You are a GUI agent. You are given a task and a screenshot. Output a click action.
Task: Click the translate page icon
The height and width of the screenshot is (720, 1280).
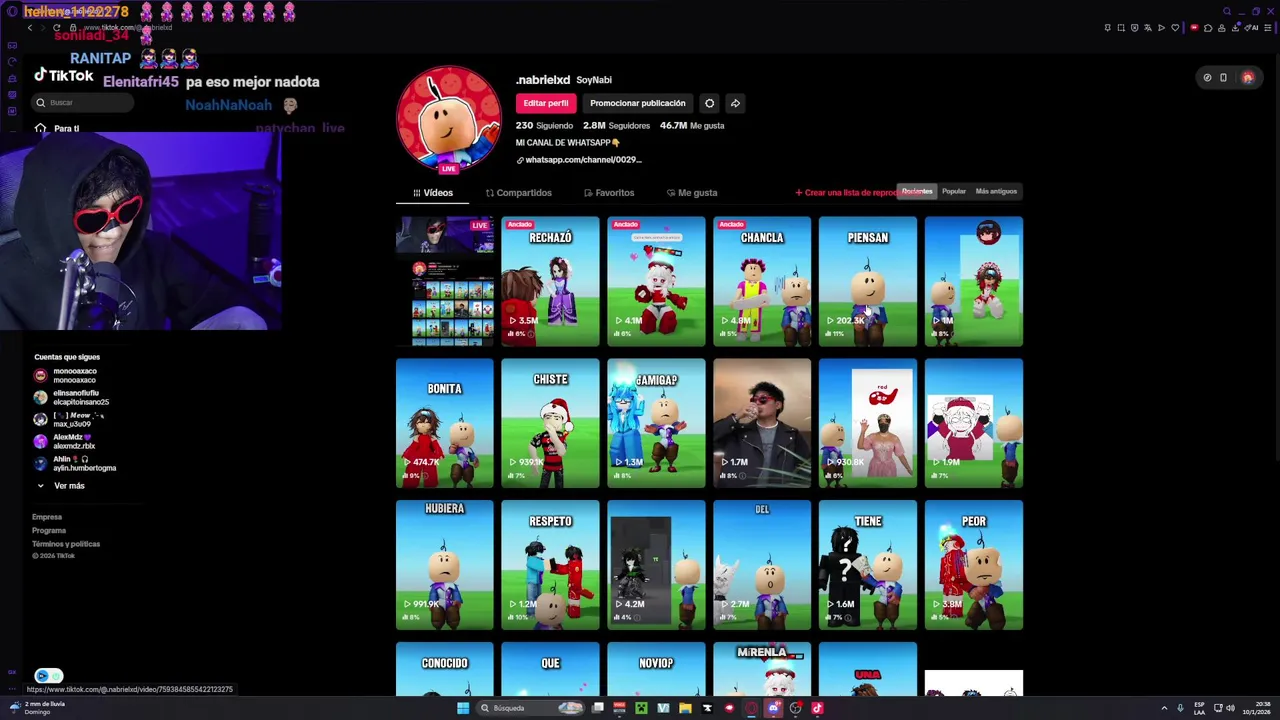click(1148, 28)
